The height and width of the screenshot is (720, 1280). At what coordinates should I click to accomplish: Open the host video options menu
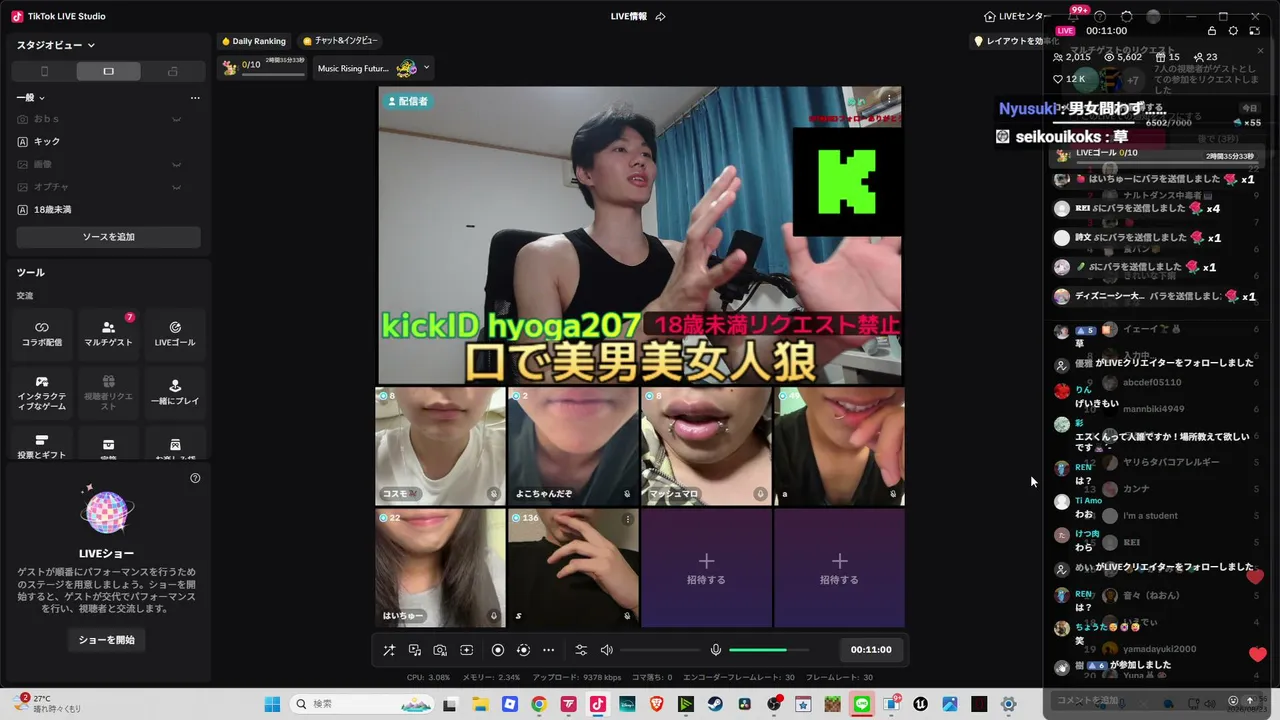click(x=889, y=99)
